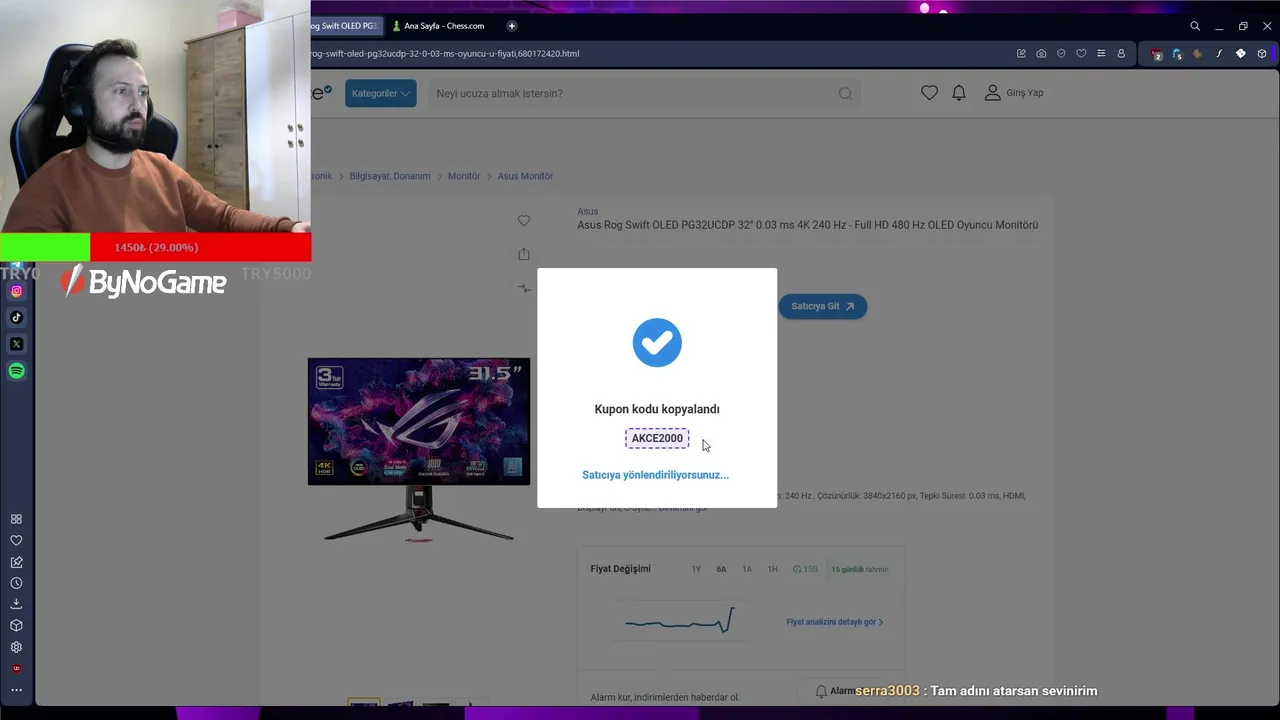Image resolution: width=1280 pixels, height=720 pixels.
Task: Click the extensions cube icon in toolbar
Action: (1262, 53)
